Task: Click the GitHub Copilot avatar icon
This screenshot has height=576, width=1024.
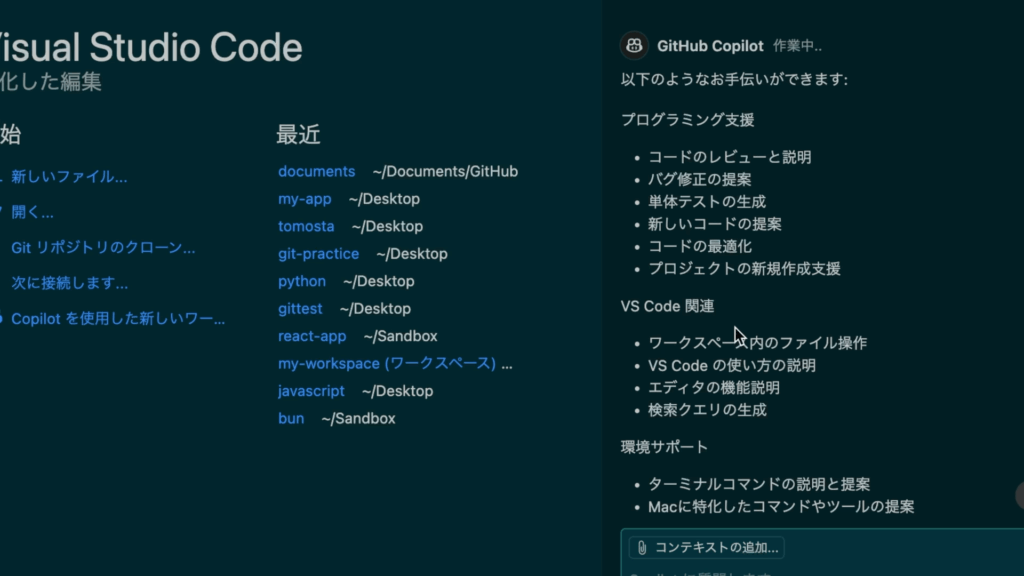Action: tap(634, 46)
